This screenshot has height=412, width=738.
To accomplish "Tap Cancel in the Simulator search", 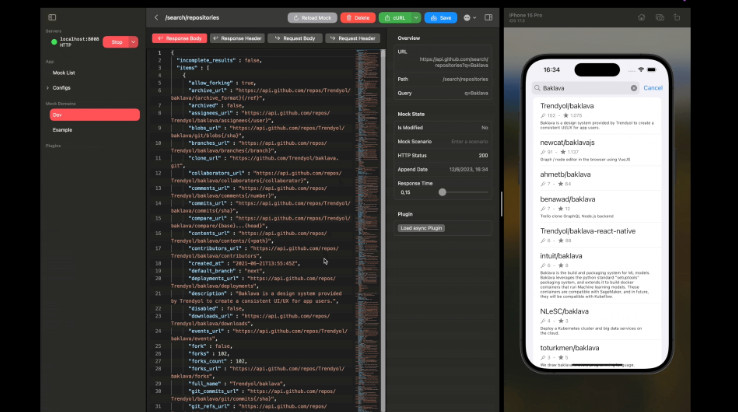I will [653, 88].
